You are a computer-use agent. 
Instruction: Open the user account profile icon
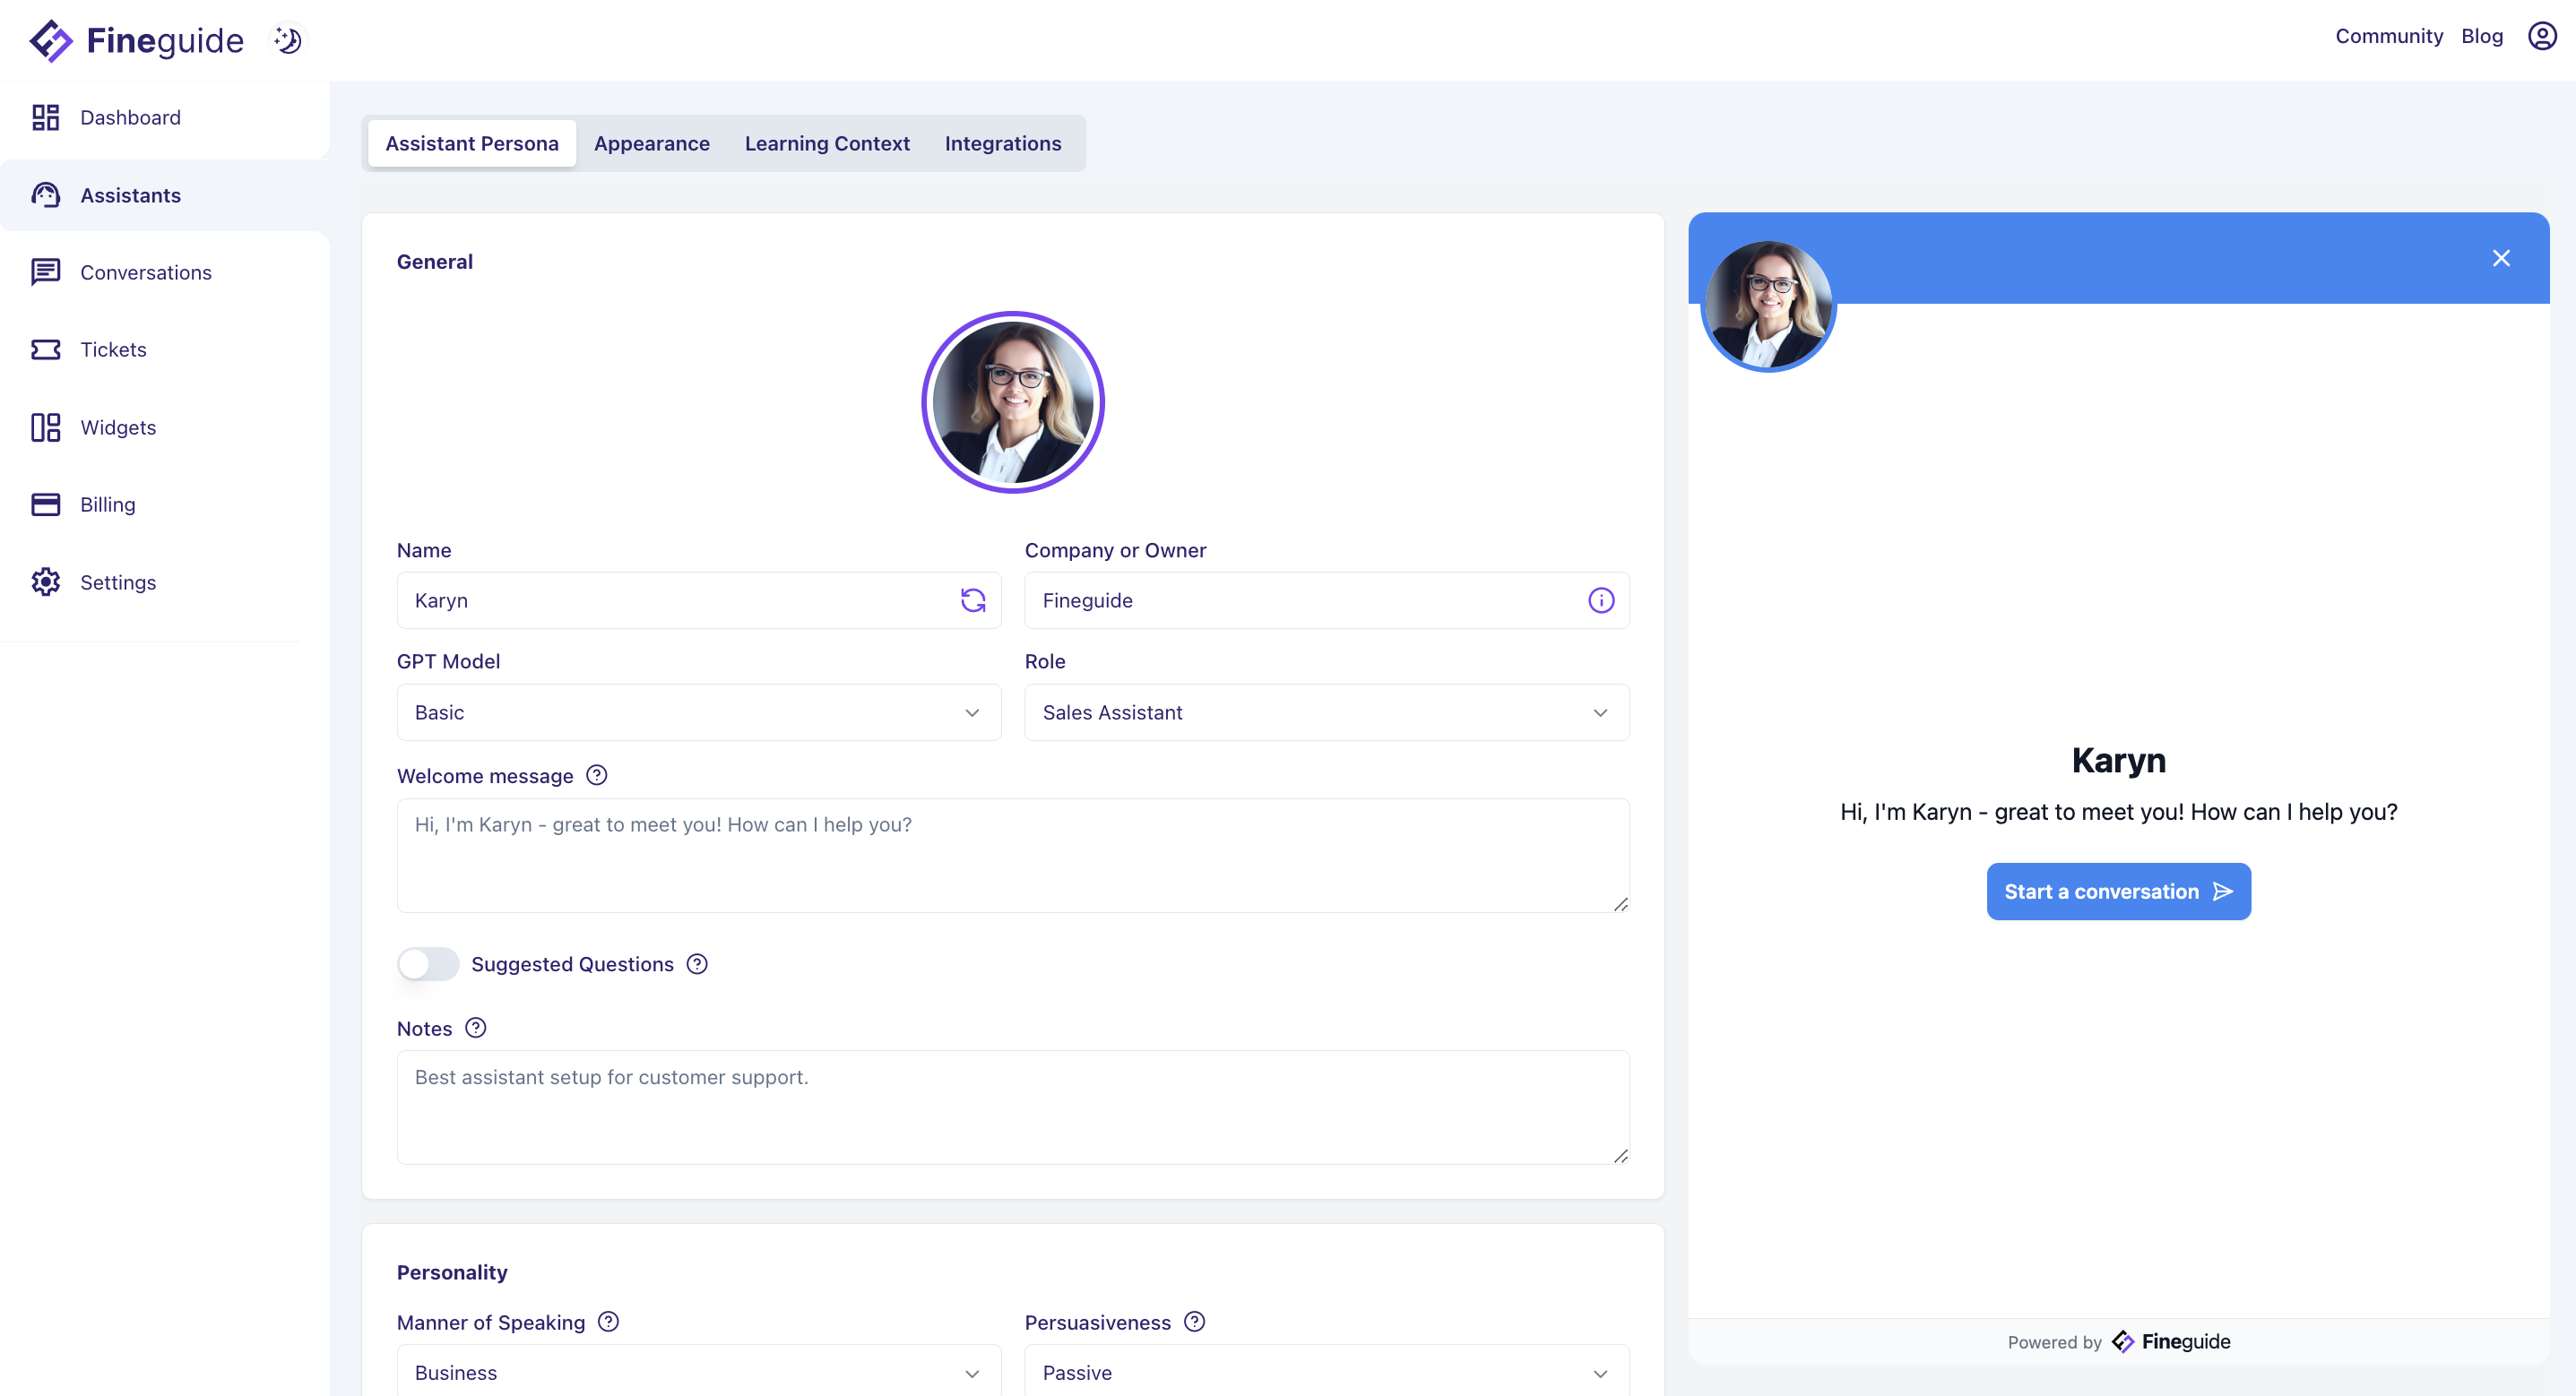point(2541,36)
